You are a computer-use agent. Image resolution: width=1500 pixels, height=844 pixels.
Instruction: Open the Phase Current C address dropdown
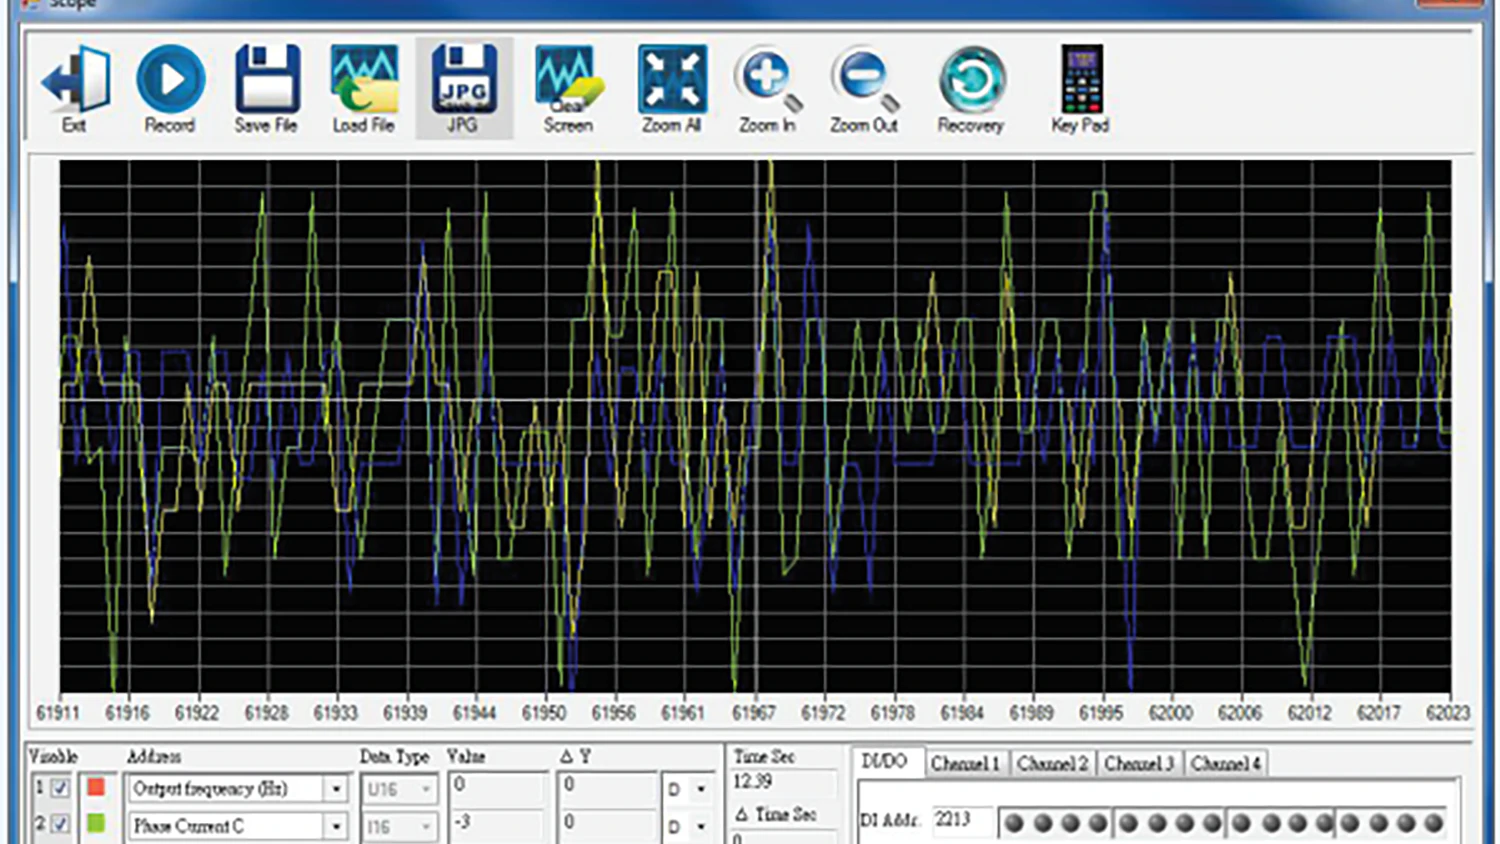tap(336, 827)
